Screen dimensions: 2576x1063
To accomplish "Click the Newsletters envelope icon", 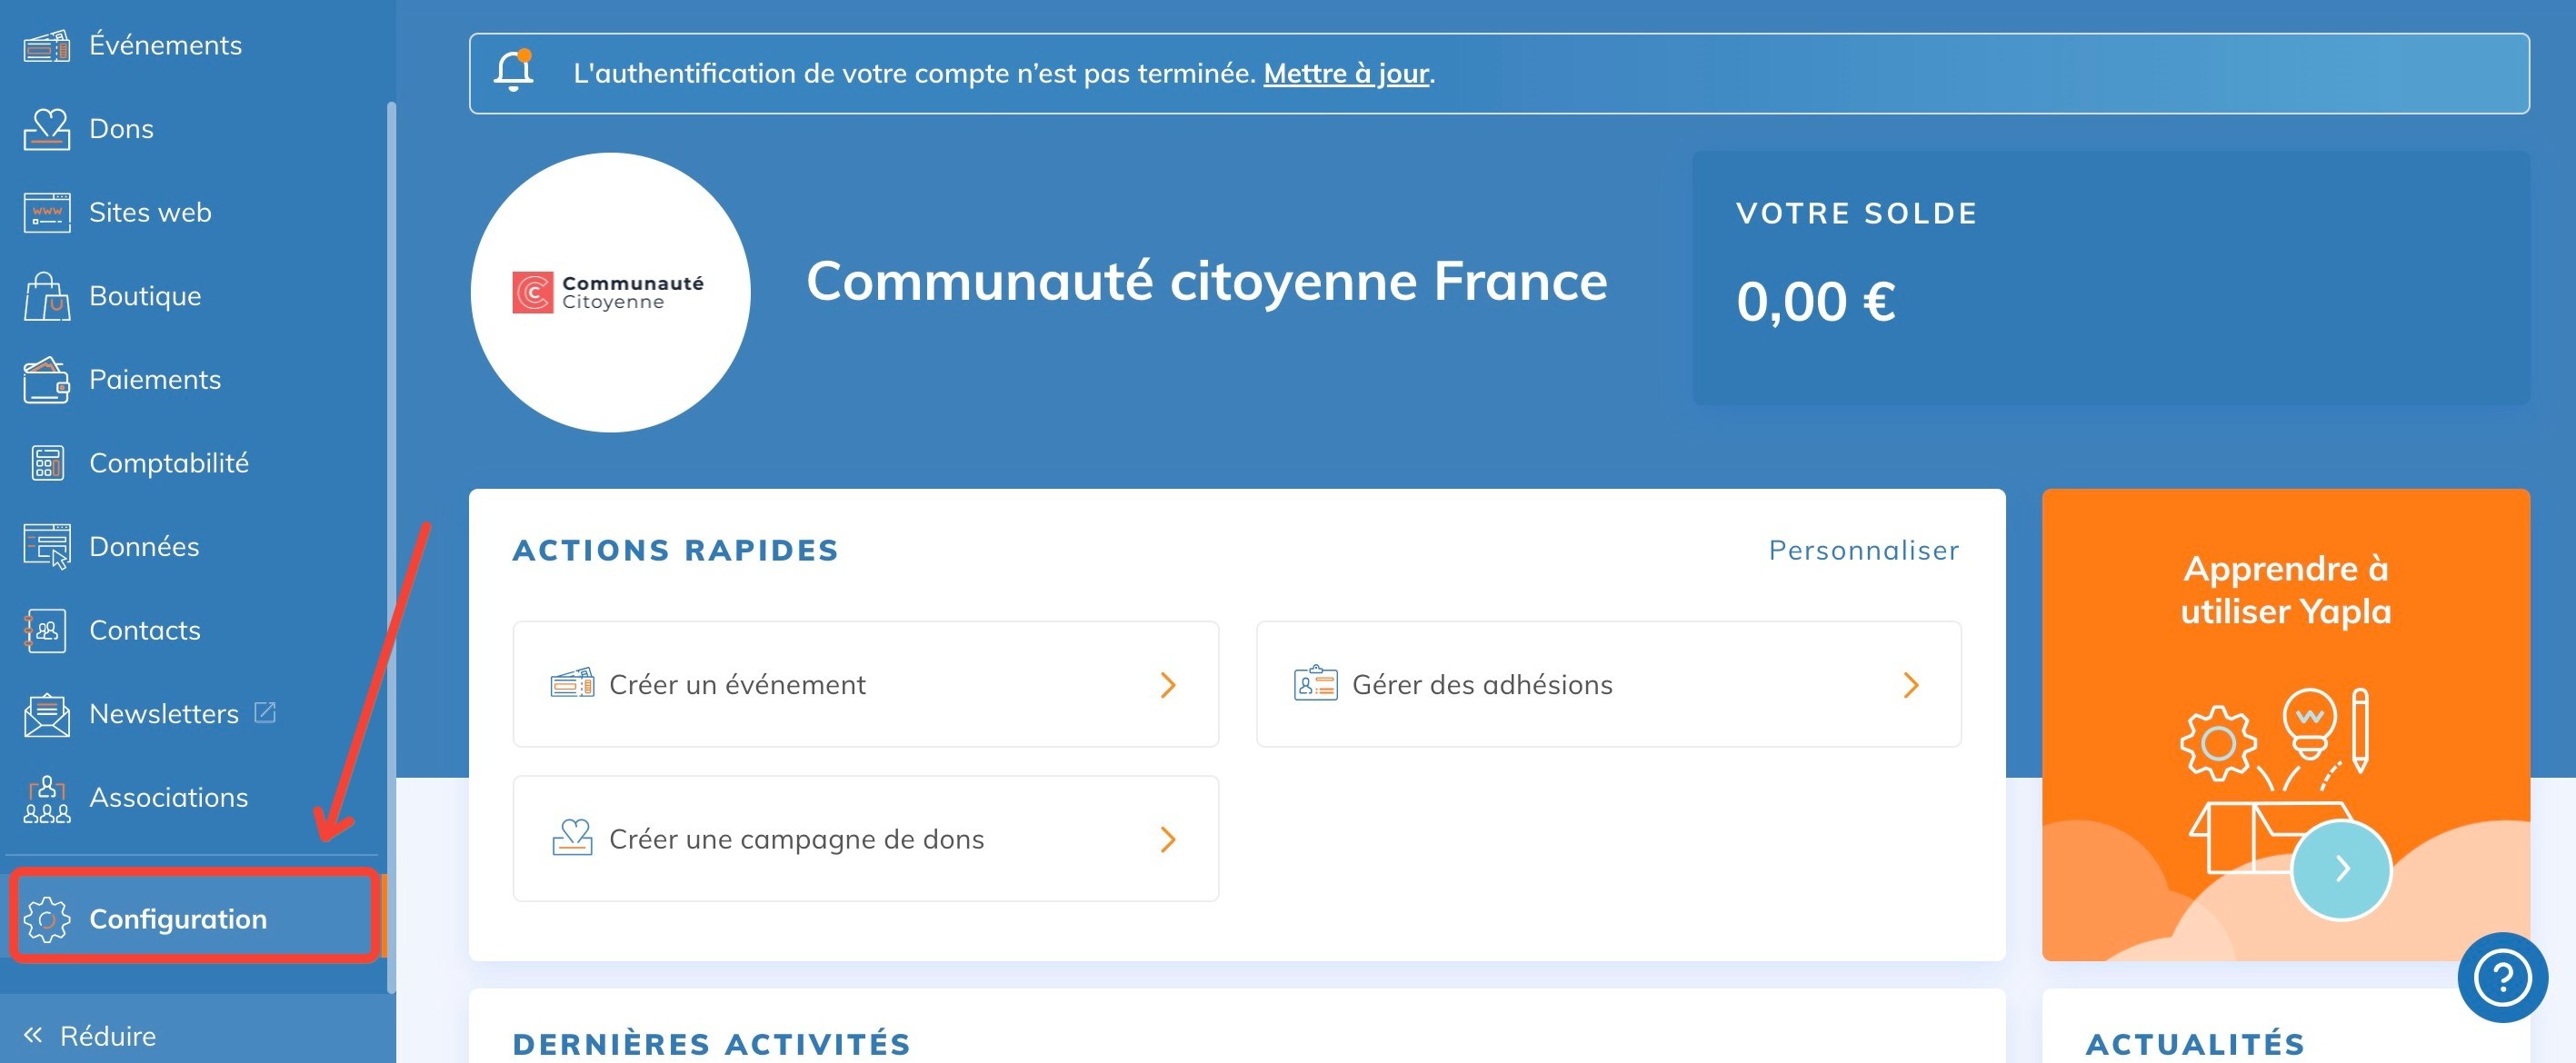I will click(x=46, y=714).
